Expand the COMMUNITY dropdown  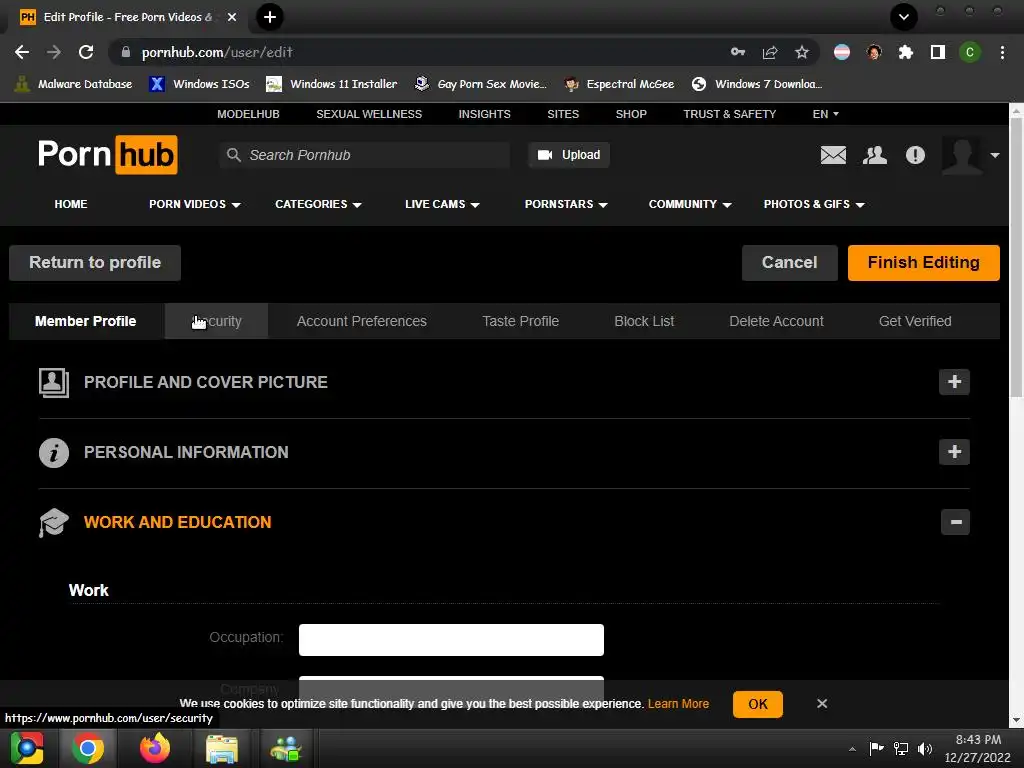690,204
